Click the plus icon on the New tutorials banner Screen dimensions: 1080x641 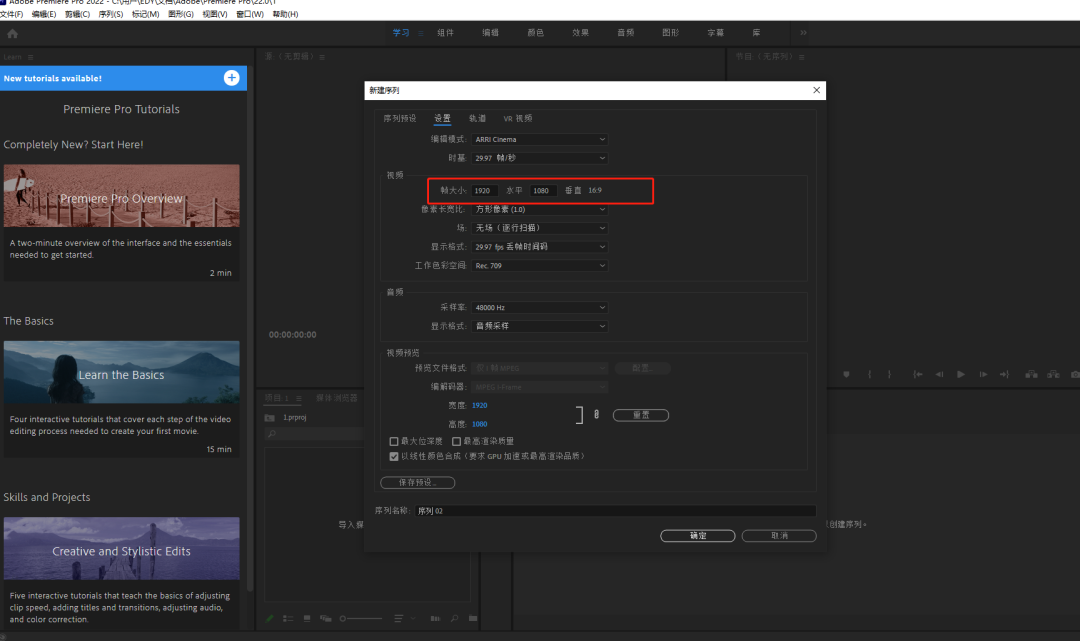tap(231, 78)
